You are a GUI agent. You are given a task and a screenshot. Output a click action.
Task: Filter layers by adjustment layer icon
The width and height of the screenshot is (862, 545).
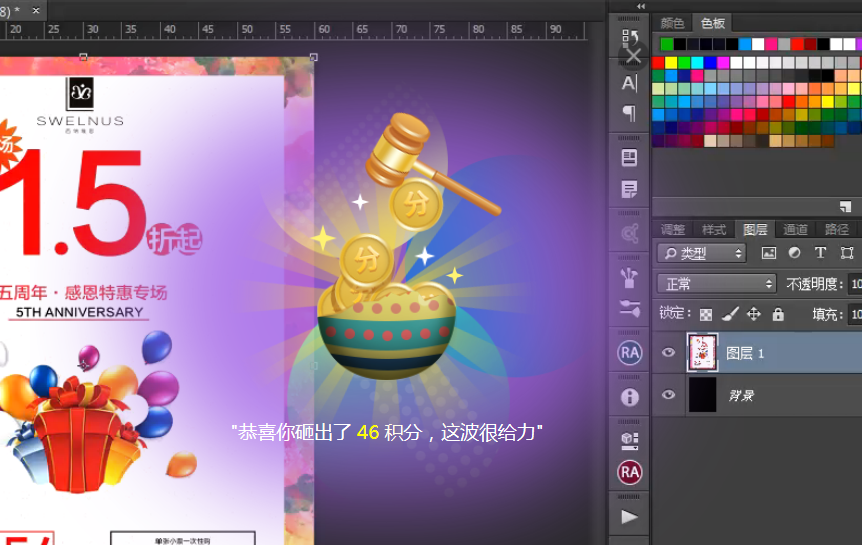794,252
